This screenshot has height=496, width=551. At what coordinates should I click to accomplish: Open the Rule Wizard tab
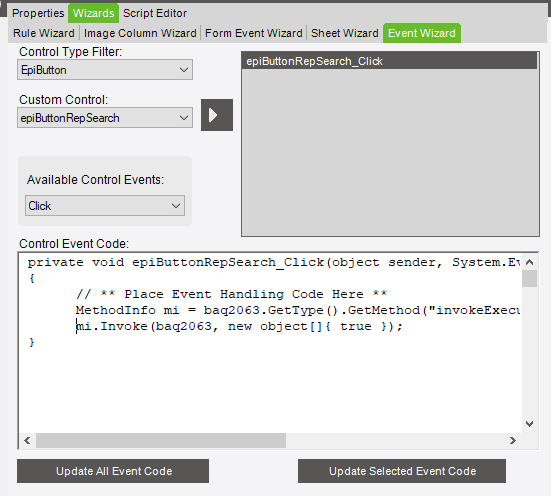(x=44, y=33)
